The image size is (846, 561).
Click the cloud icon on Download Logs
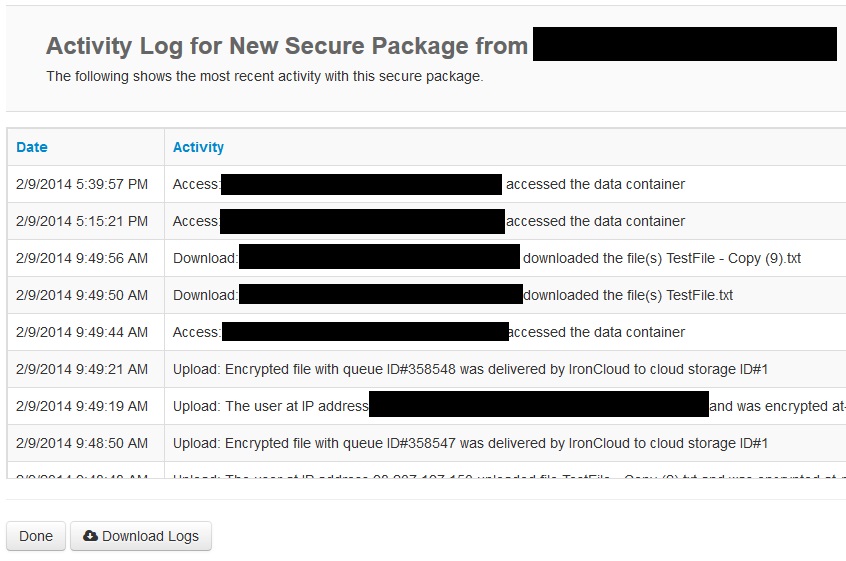(x=90, y=536)
